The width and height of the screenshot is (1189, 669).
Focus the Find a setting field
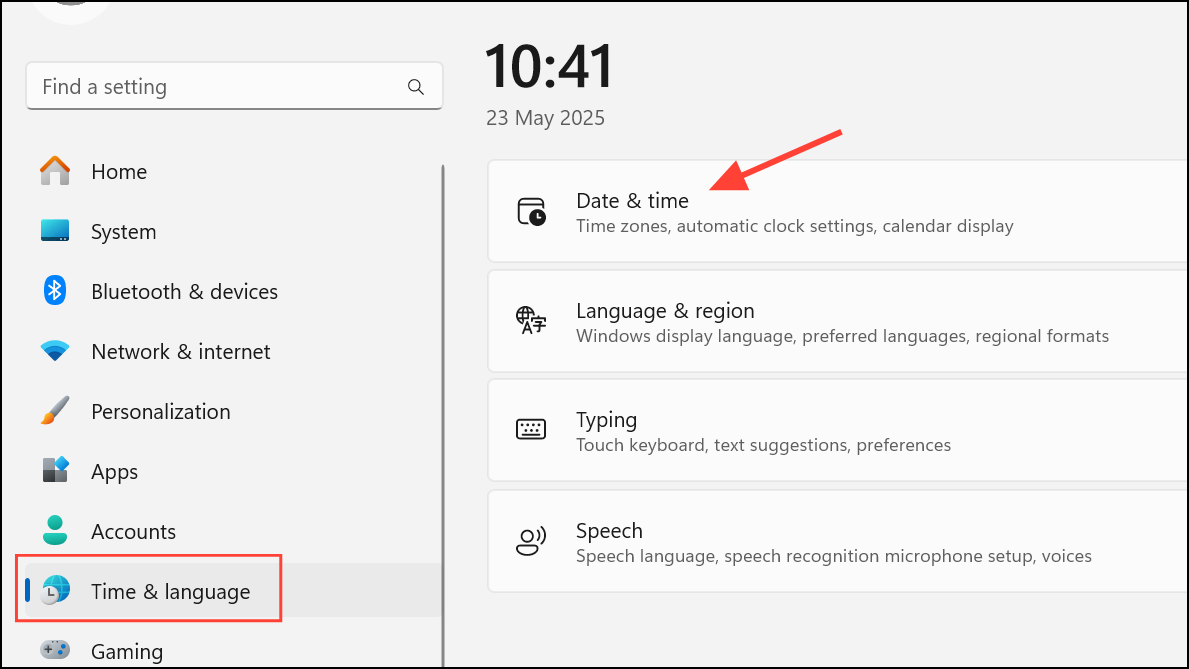click(x=234, y=86)
